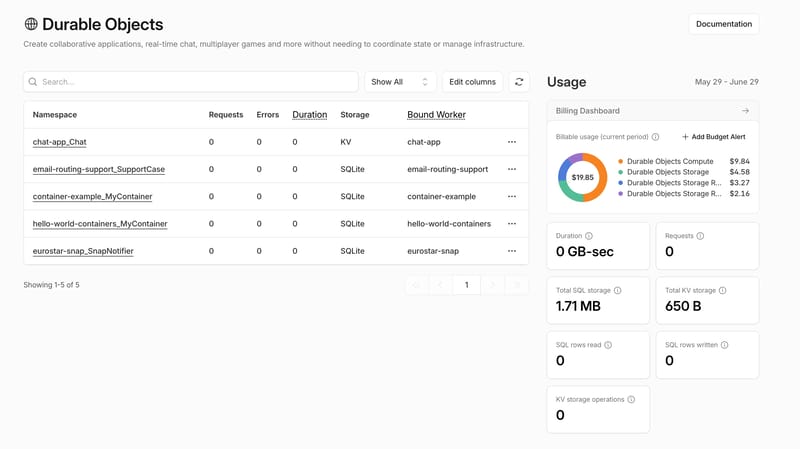Go to the next page of results

click(492, 285)
